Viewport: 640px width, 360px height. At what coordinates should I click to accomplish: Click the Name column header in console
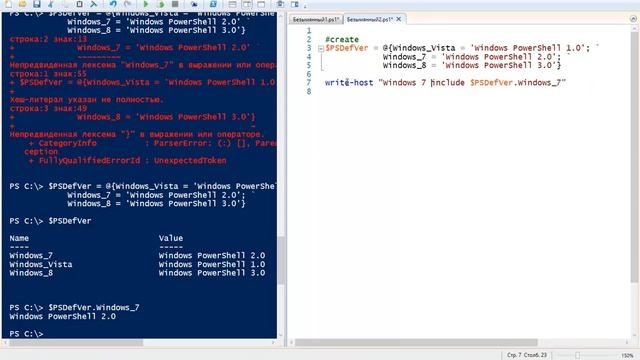point(19,238)
